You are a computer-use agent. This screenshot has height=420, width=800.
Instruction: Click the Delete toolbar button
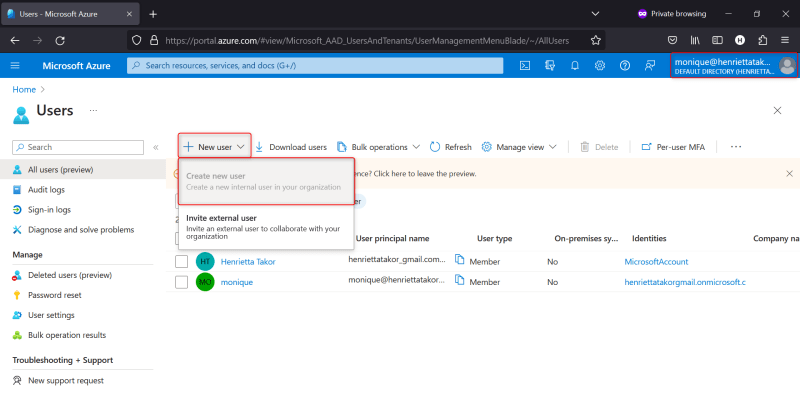tap(599, 147)
